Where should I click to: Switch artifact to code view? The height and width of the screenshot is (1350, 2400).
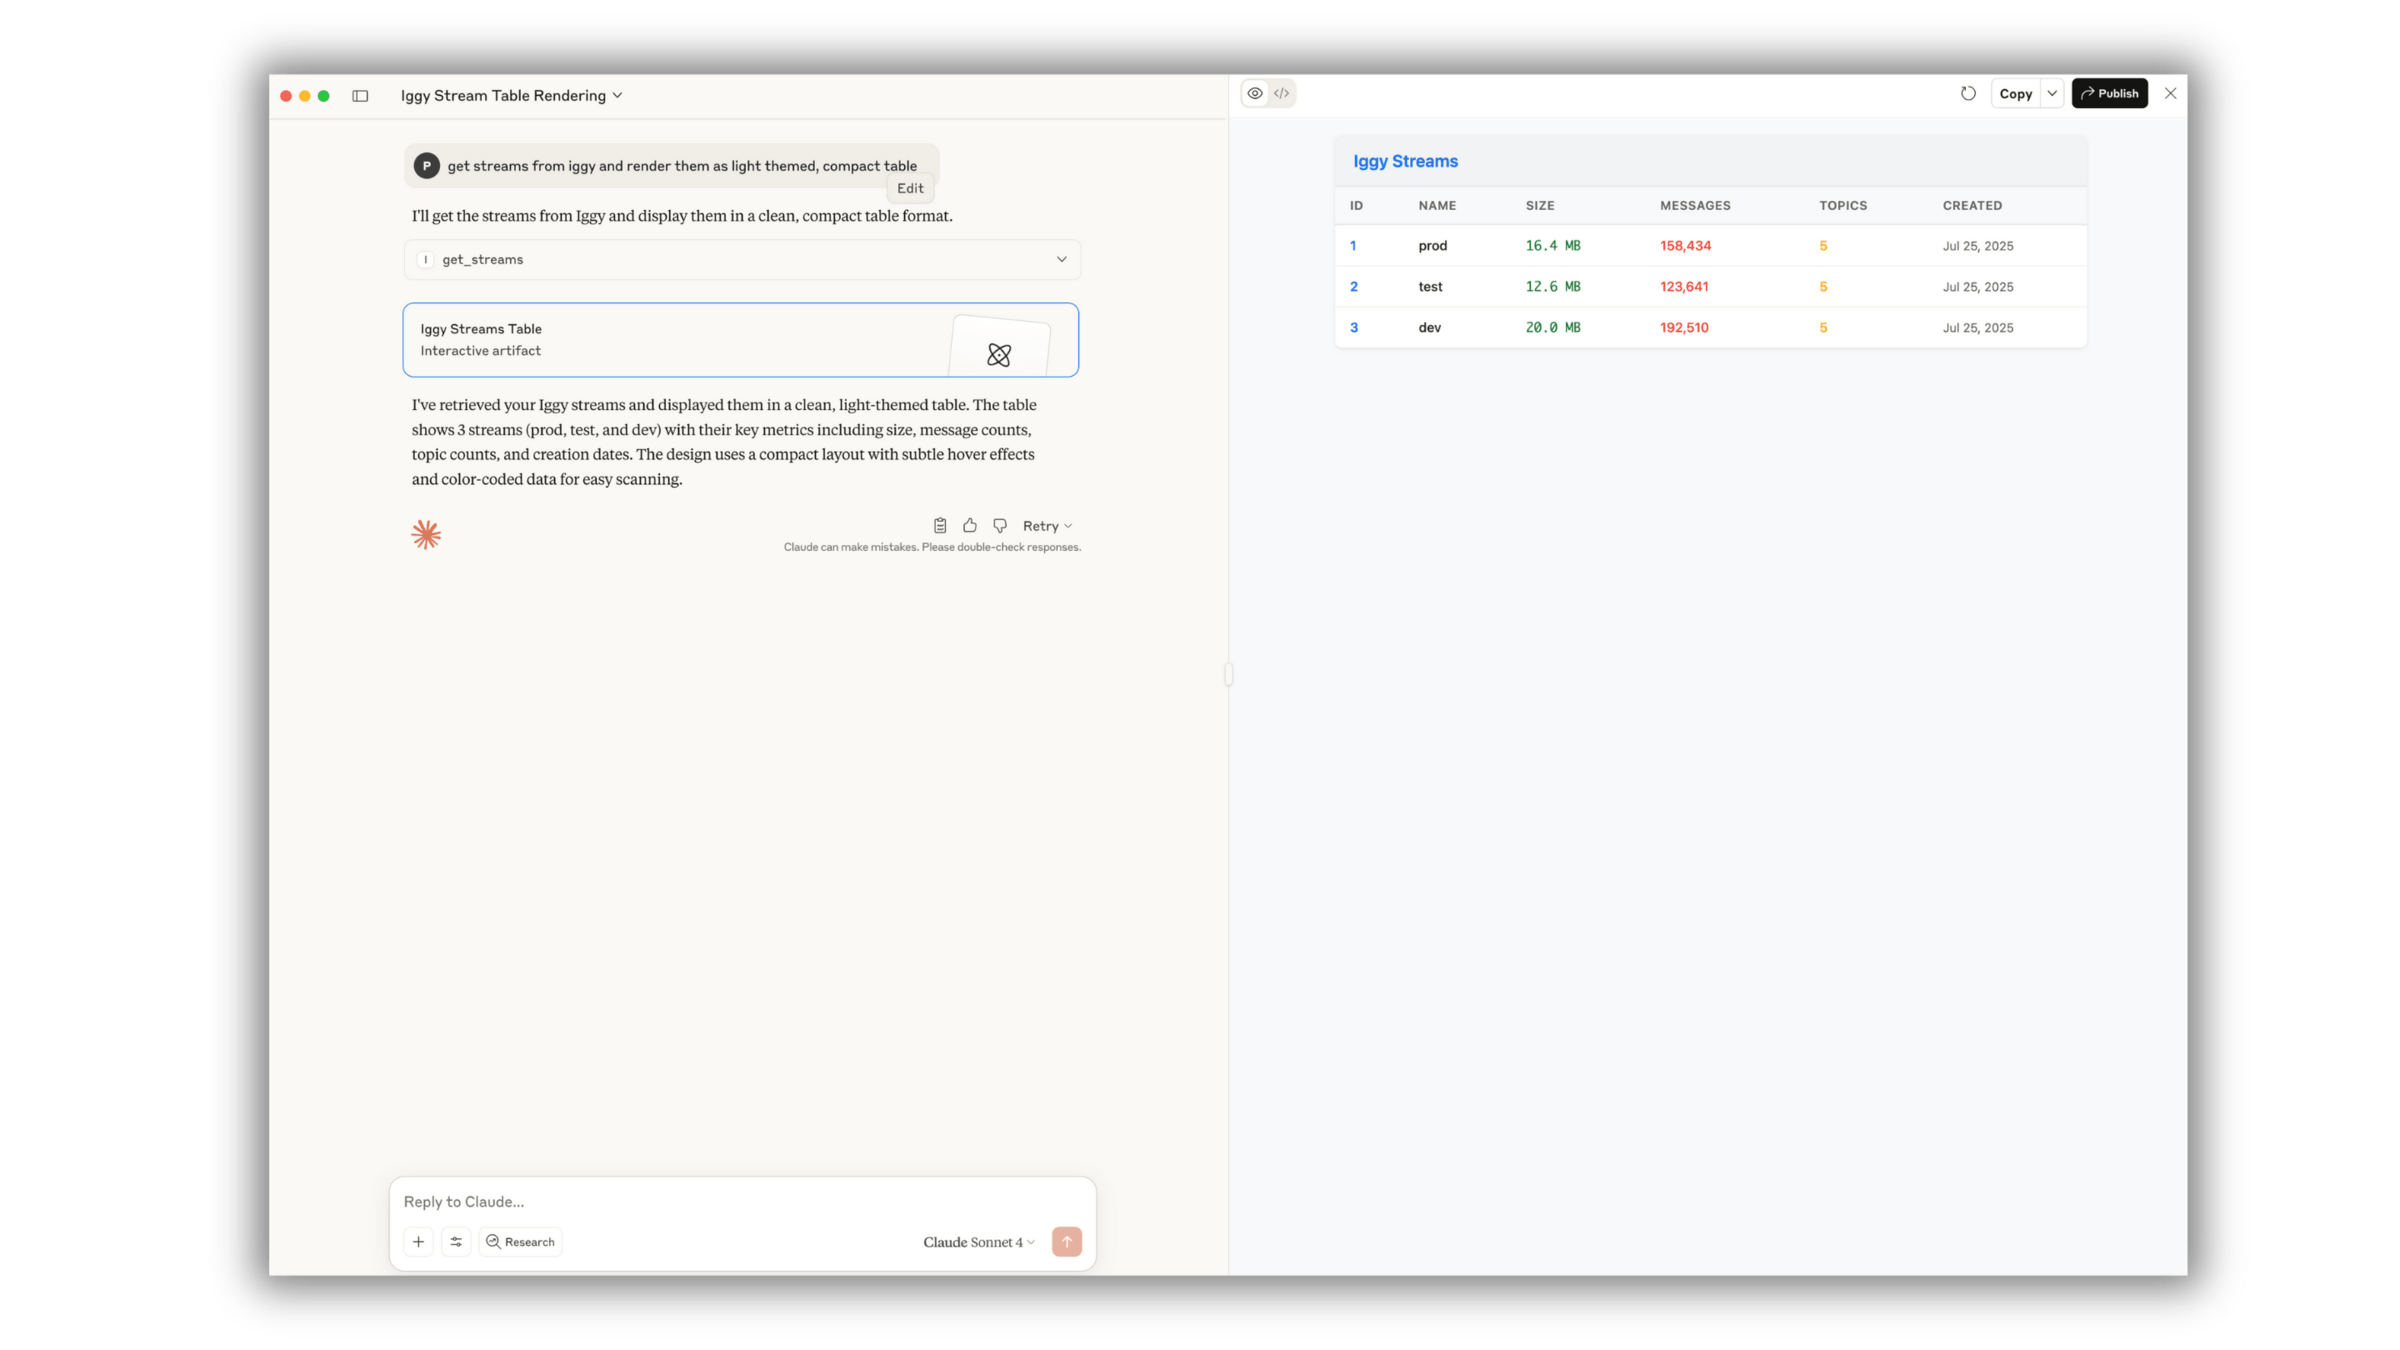coord(1282,93)
